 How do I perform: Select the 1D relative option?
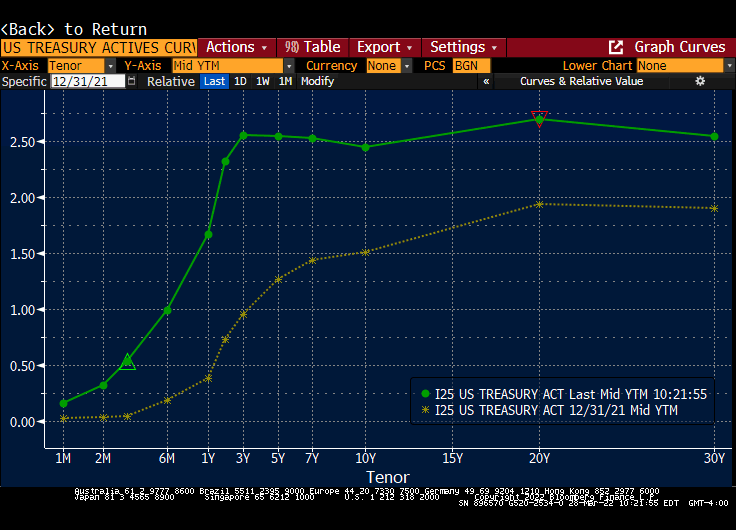click(240, 81)
